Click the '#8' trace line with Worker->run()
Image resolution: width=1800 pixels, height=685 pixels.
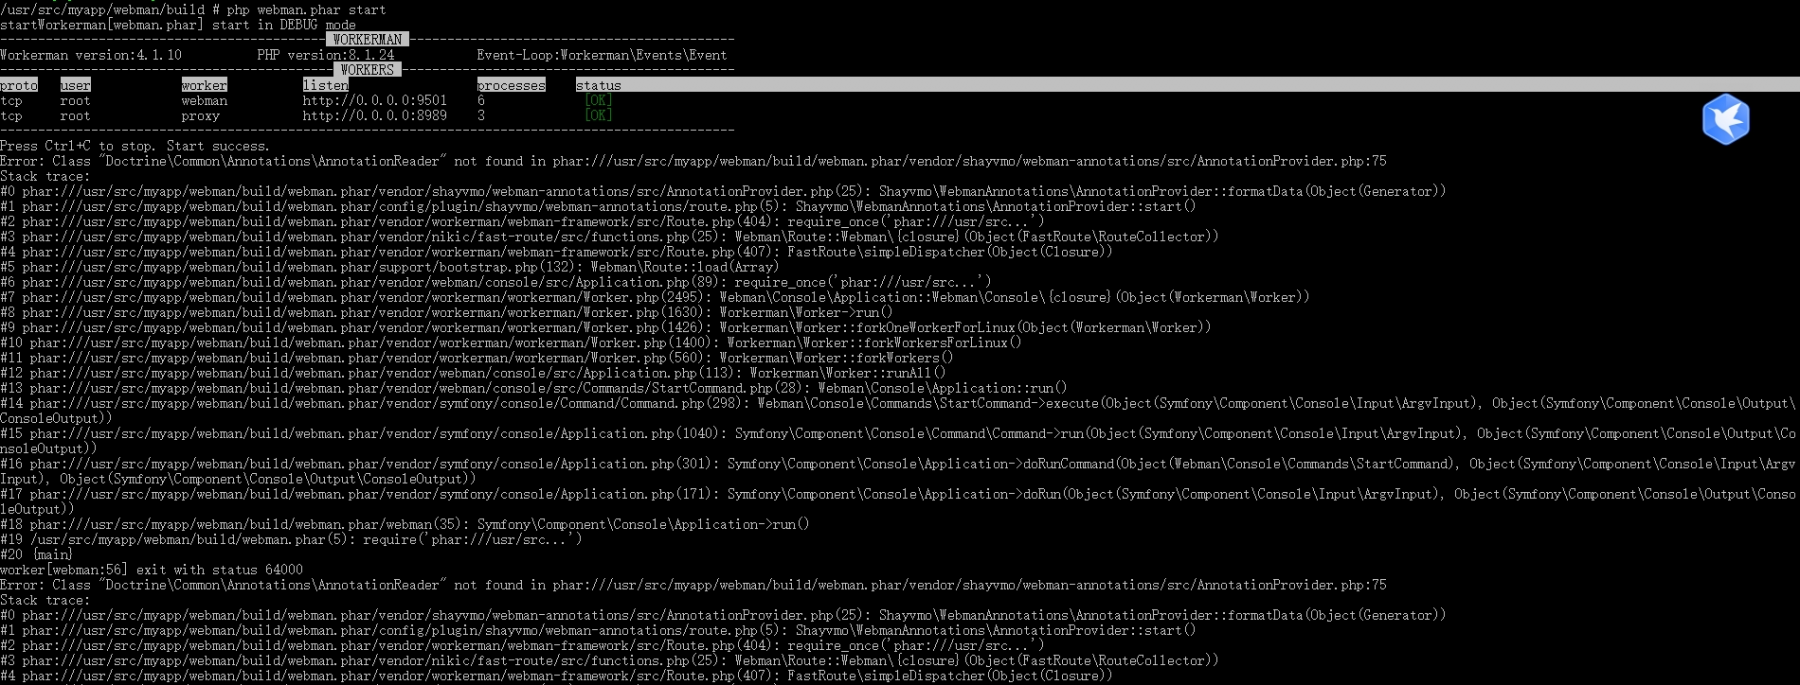(447, 312)
